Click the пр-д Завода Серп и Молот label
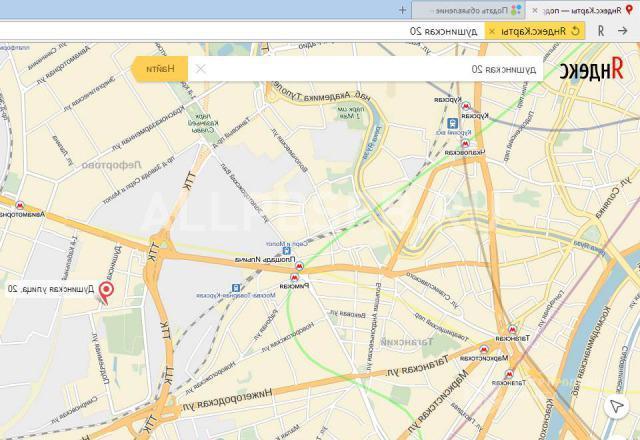 pyautogui.click(x=140, y=179)
